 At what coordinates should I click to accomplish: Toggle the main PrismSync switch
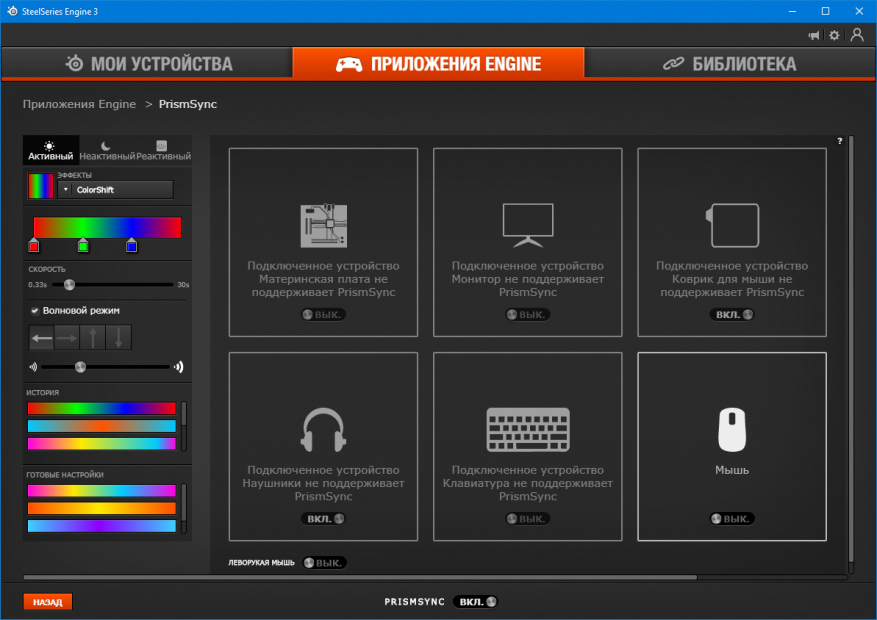(475, 602)
